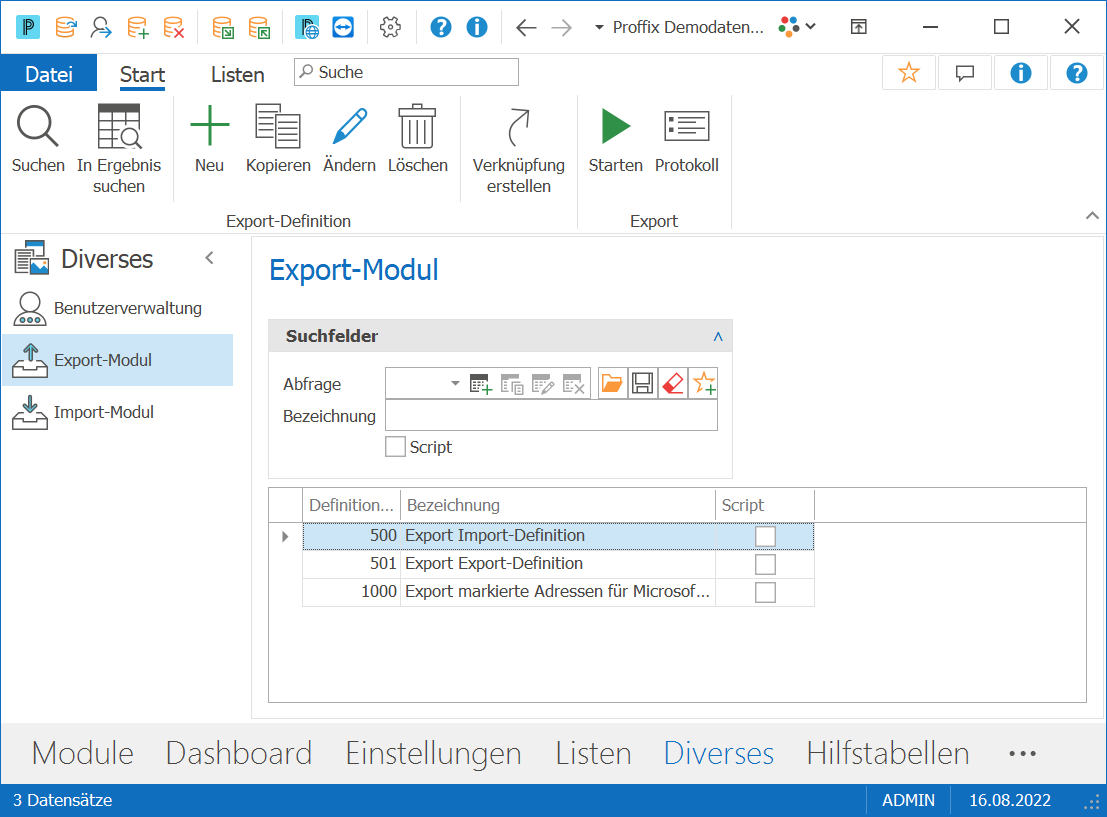The height and width of the screenshot is (817, 1107).
Task: Click the Löschen trash icon
Action: (x=417, y=127)
